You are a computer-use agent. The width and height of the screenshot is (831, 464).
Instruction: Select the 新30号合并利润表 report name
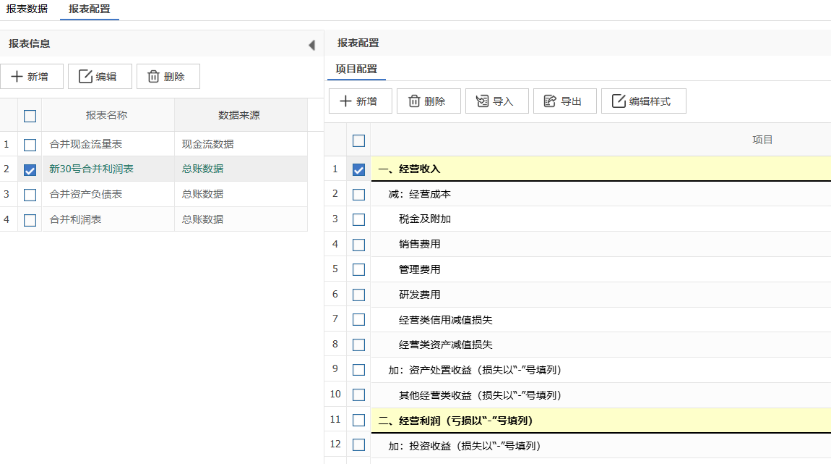coord(91,169)
